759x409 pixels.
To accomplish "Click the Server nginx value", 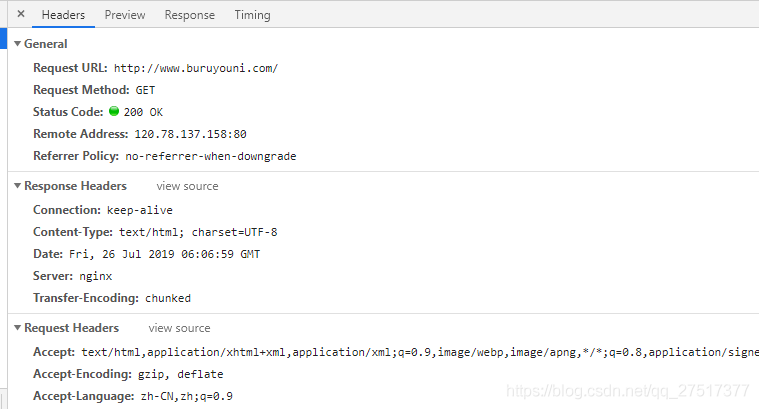I will coord(96,276).
